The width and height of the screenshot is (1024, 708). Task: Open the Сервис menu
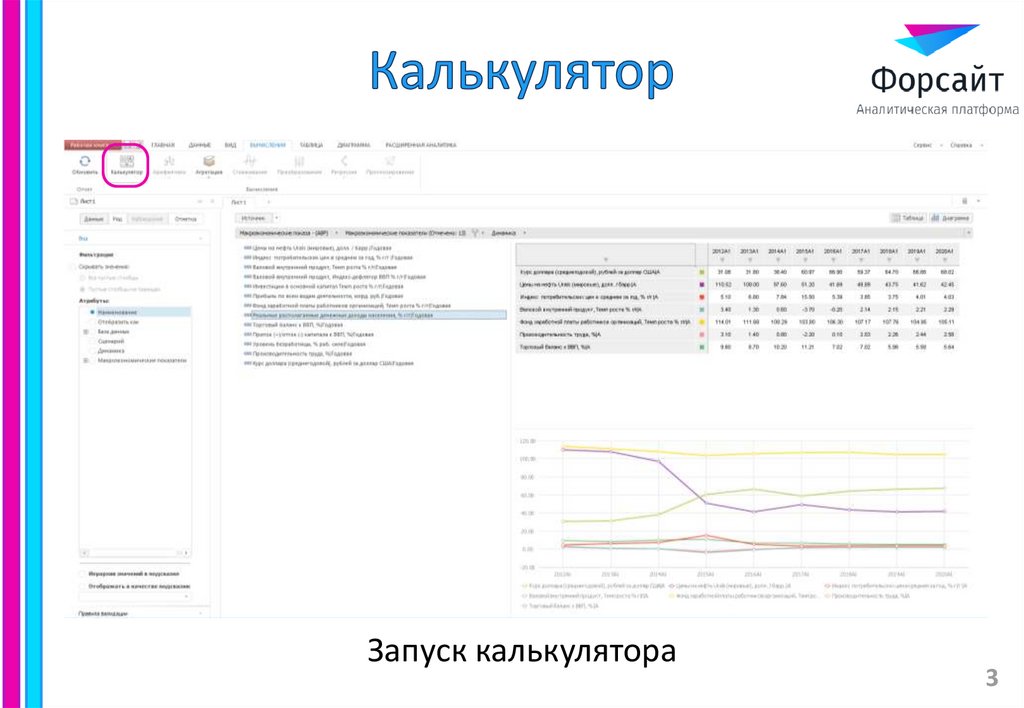point(924,145)
